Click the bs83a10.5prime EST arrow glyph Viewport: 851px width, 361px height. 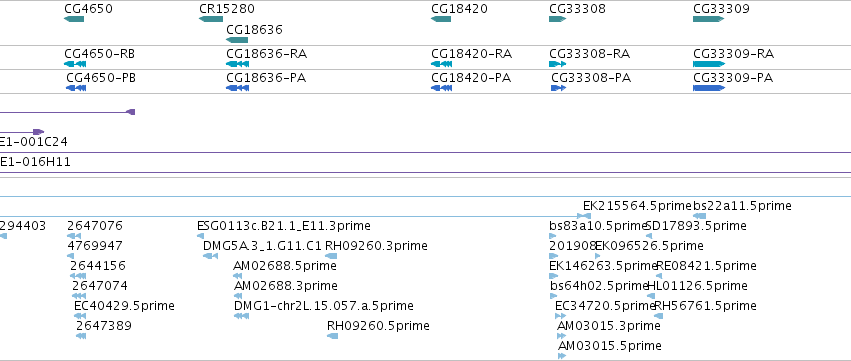point(552,236)
